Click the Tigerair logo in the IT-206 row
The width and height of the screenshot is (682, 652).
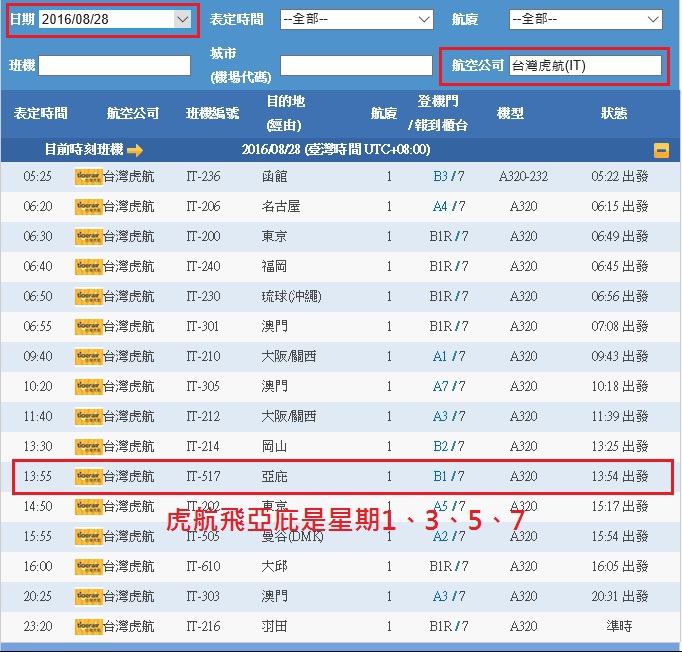(89, 207)
